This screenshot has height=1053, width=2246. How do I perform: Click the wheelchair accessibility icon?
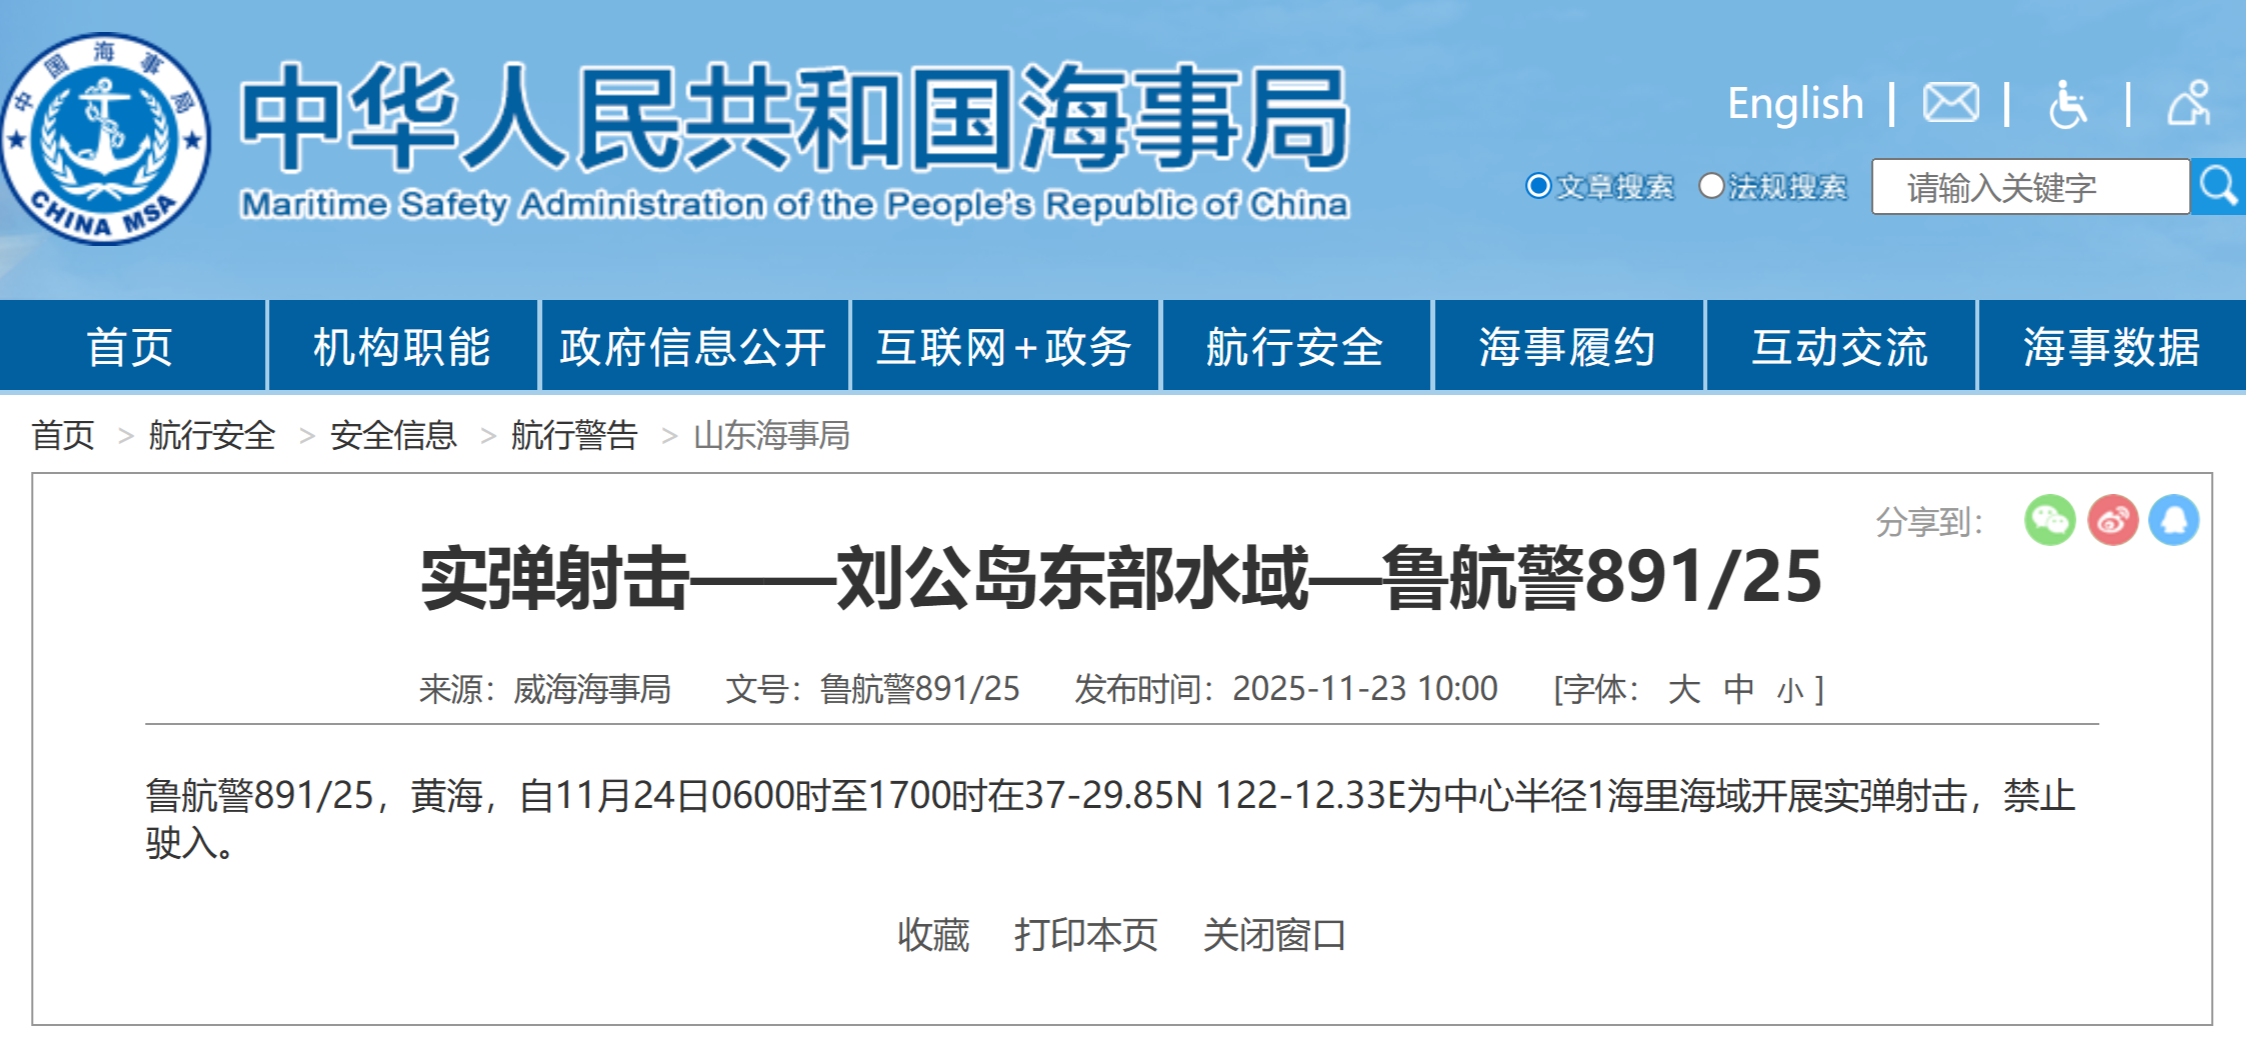(2067, 104)
